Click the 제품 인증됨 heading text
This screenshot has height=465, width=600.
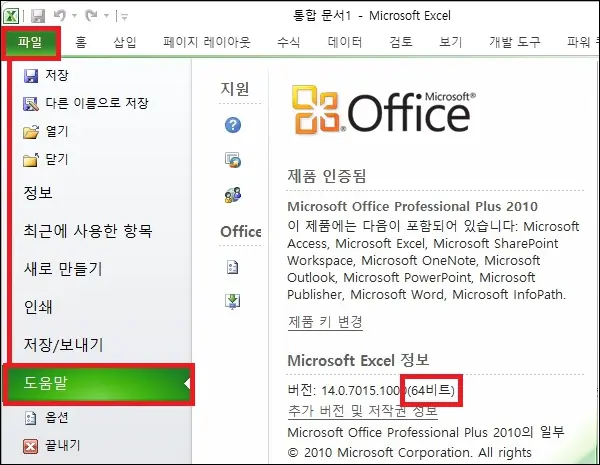pos(327,176)
